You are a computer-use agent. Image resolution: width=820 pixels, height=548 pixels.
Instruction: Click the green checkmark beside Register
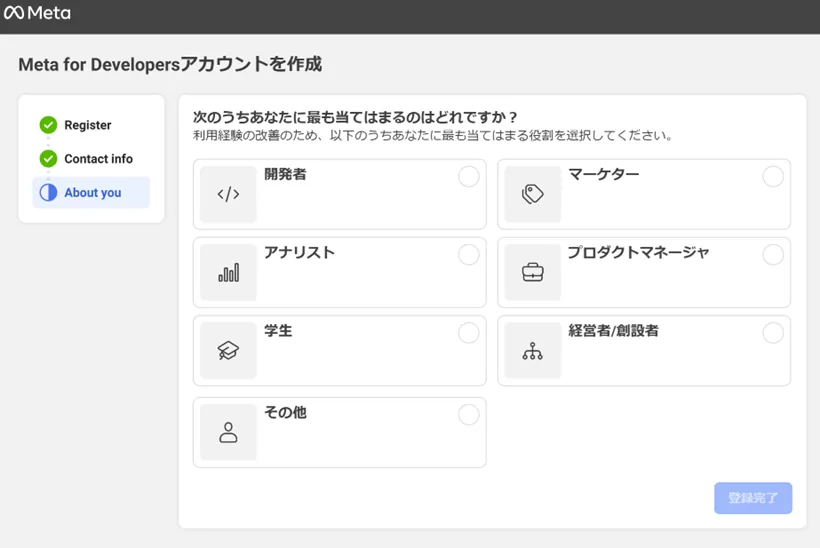pos(48,125)
